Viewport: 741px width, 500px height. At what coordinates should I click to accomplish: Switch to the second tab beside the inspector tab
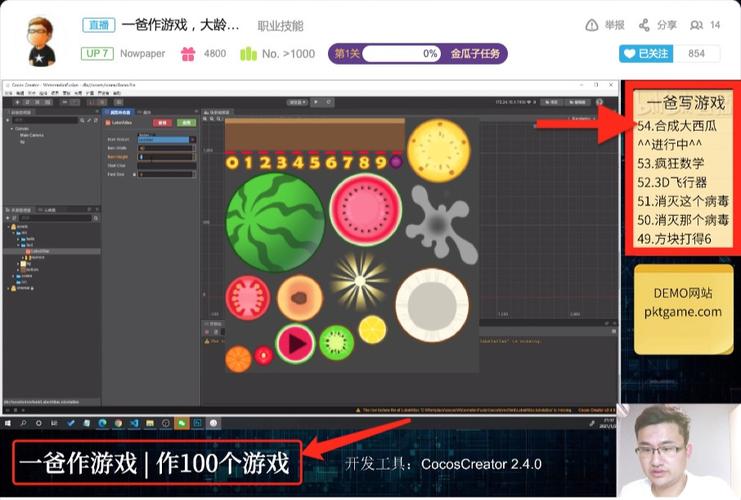[146, 112]
